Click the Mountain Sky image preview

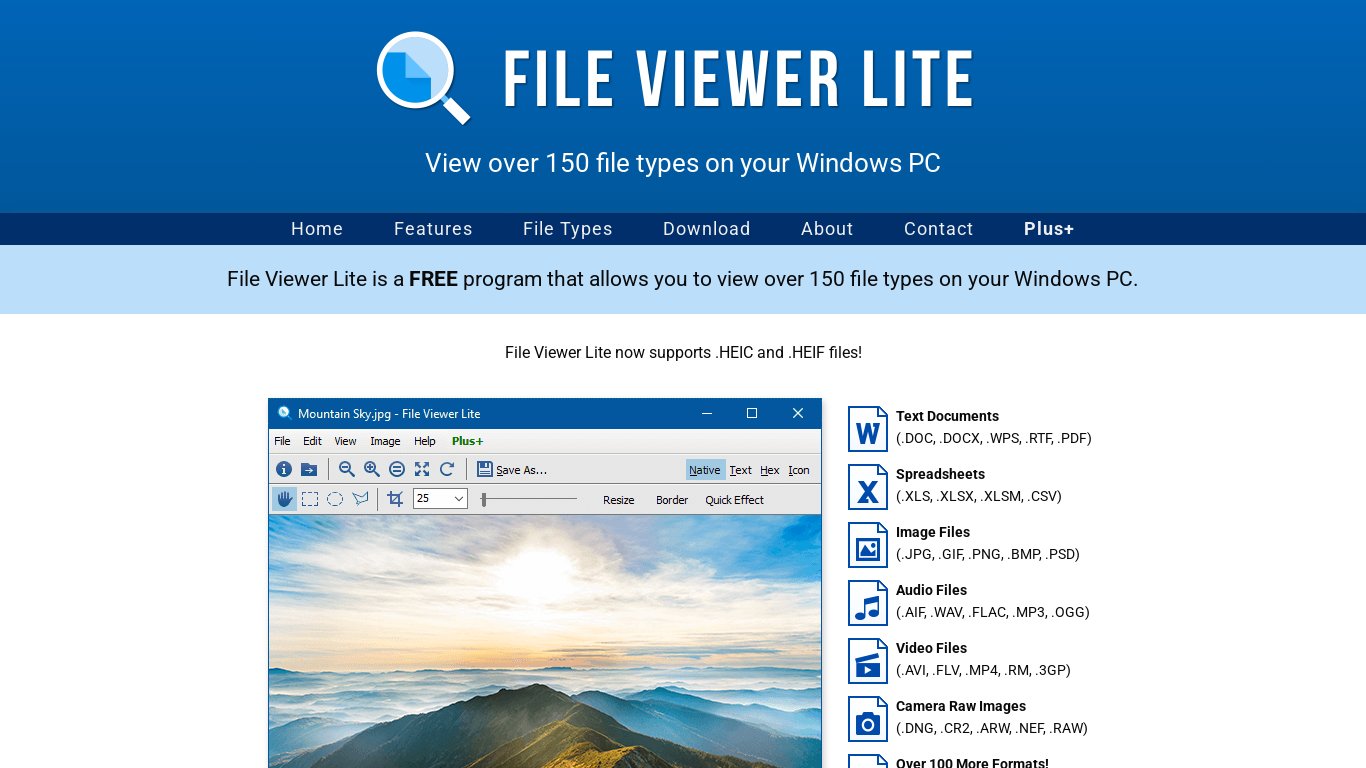(x=545, y=641)
